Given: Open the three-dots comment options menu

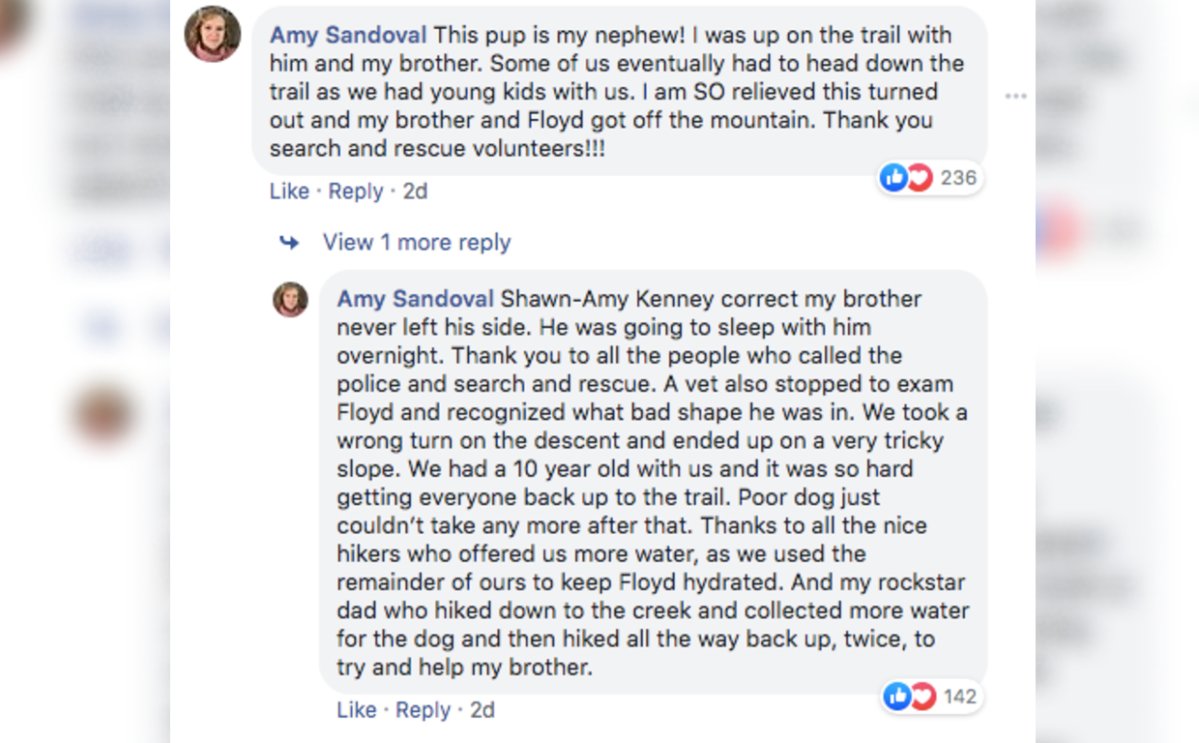Looking at the screenshot, I should tap(1015, 96).
